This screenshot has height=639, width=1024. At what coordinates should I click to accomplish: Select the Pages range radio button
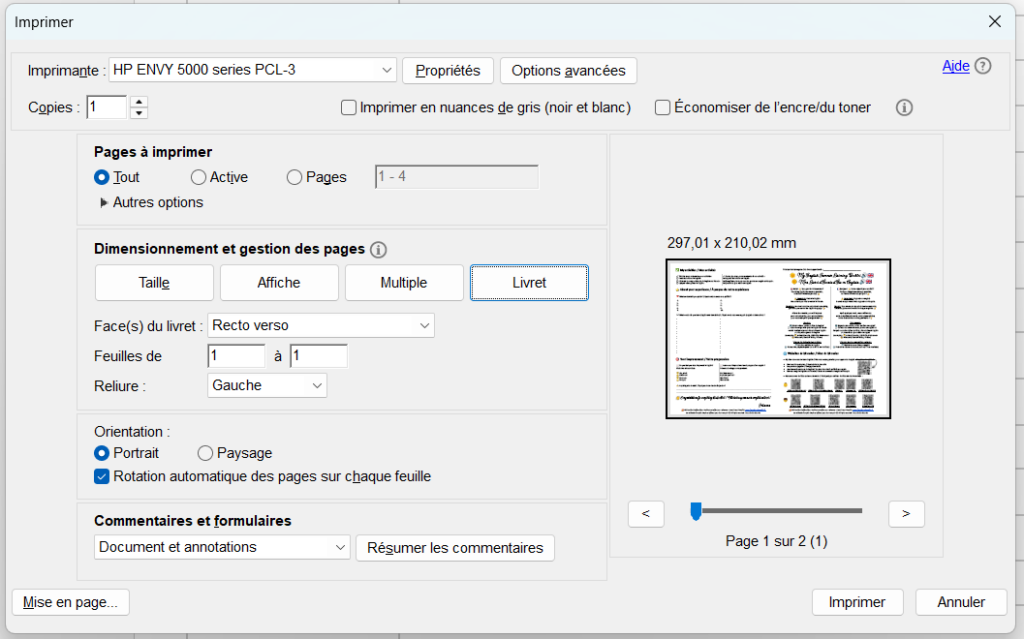[295, 177]
